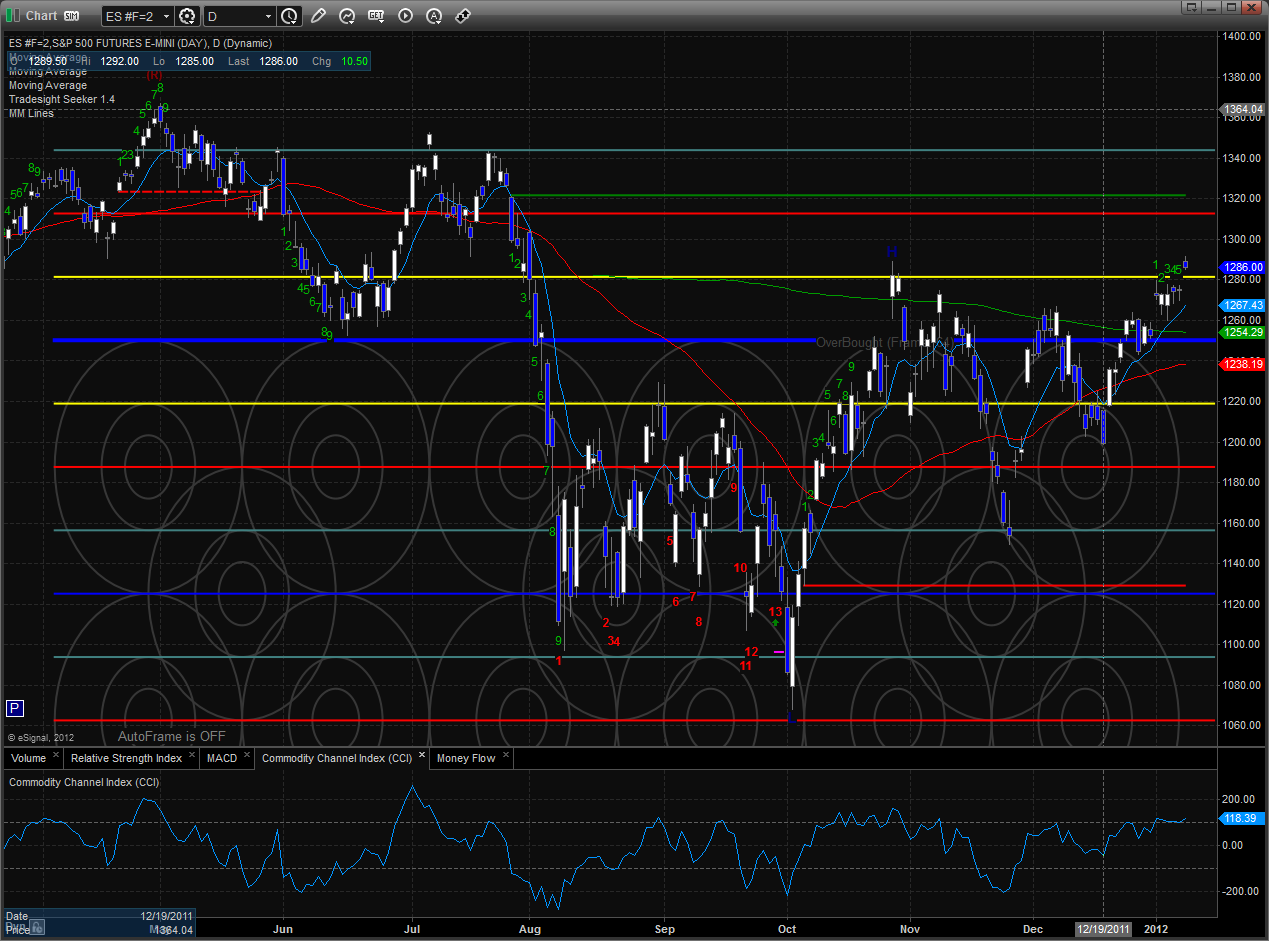Viewport: 1269px width, 941px height.
Task: Click the 1238.19 red price marker
Action: point(1243,364)
